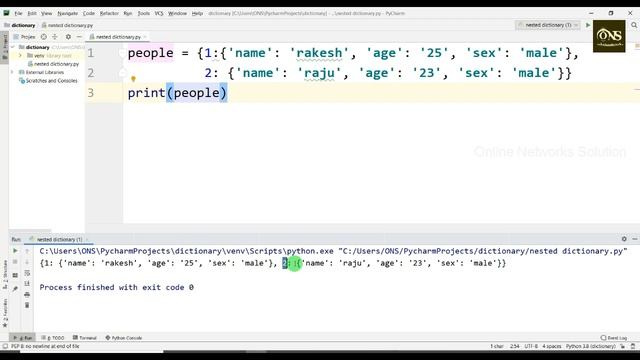
Task: Click the 2:54 line-column indicator
Action: pyautogui.click(x=515, y=347)
